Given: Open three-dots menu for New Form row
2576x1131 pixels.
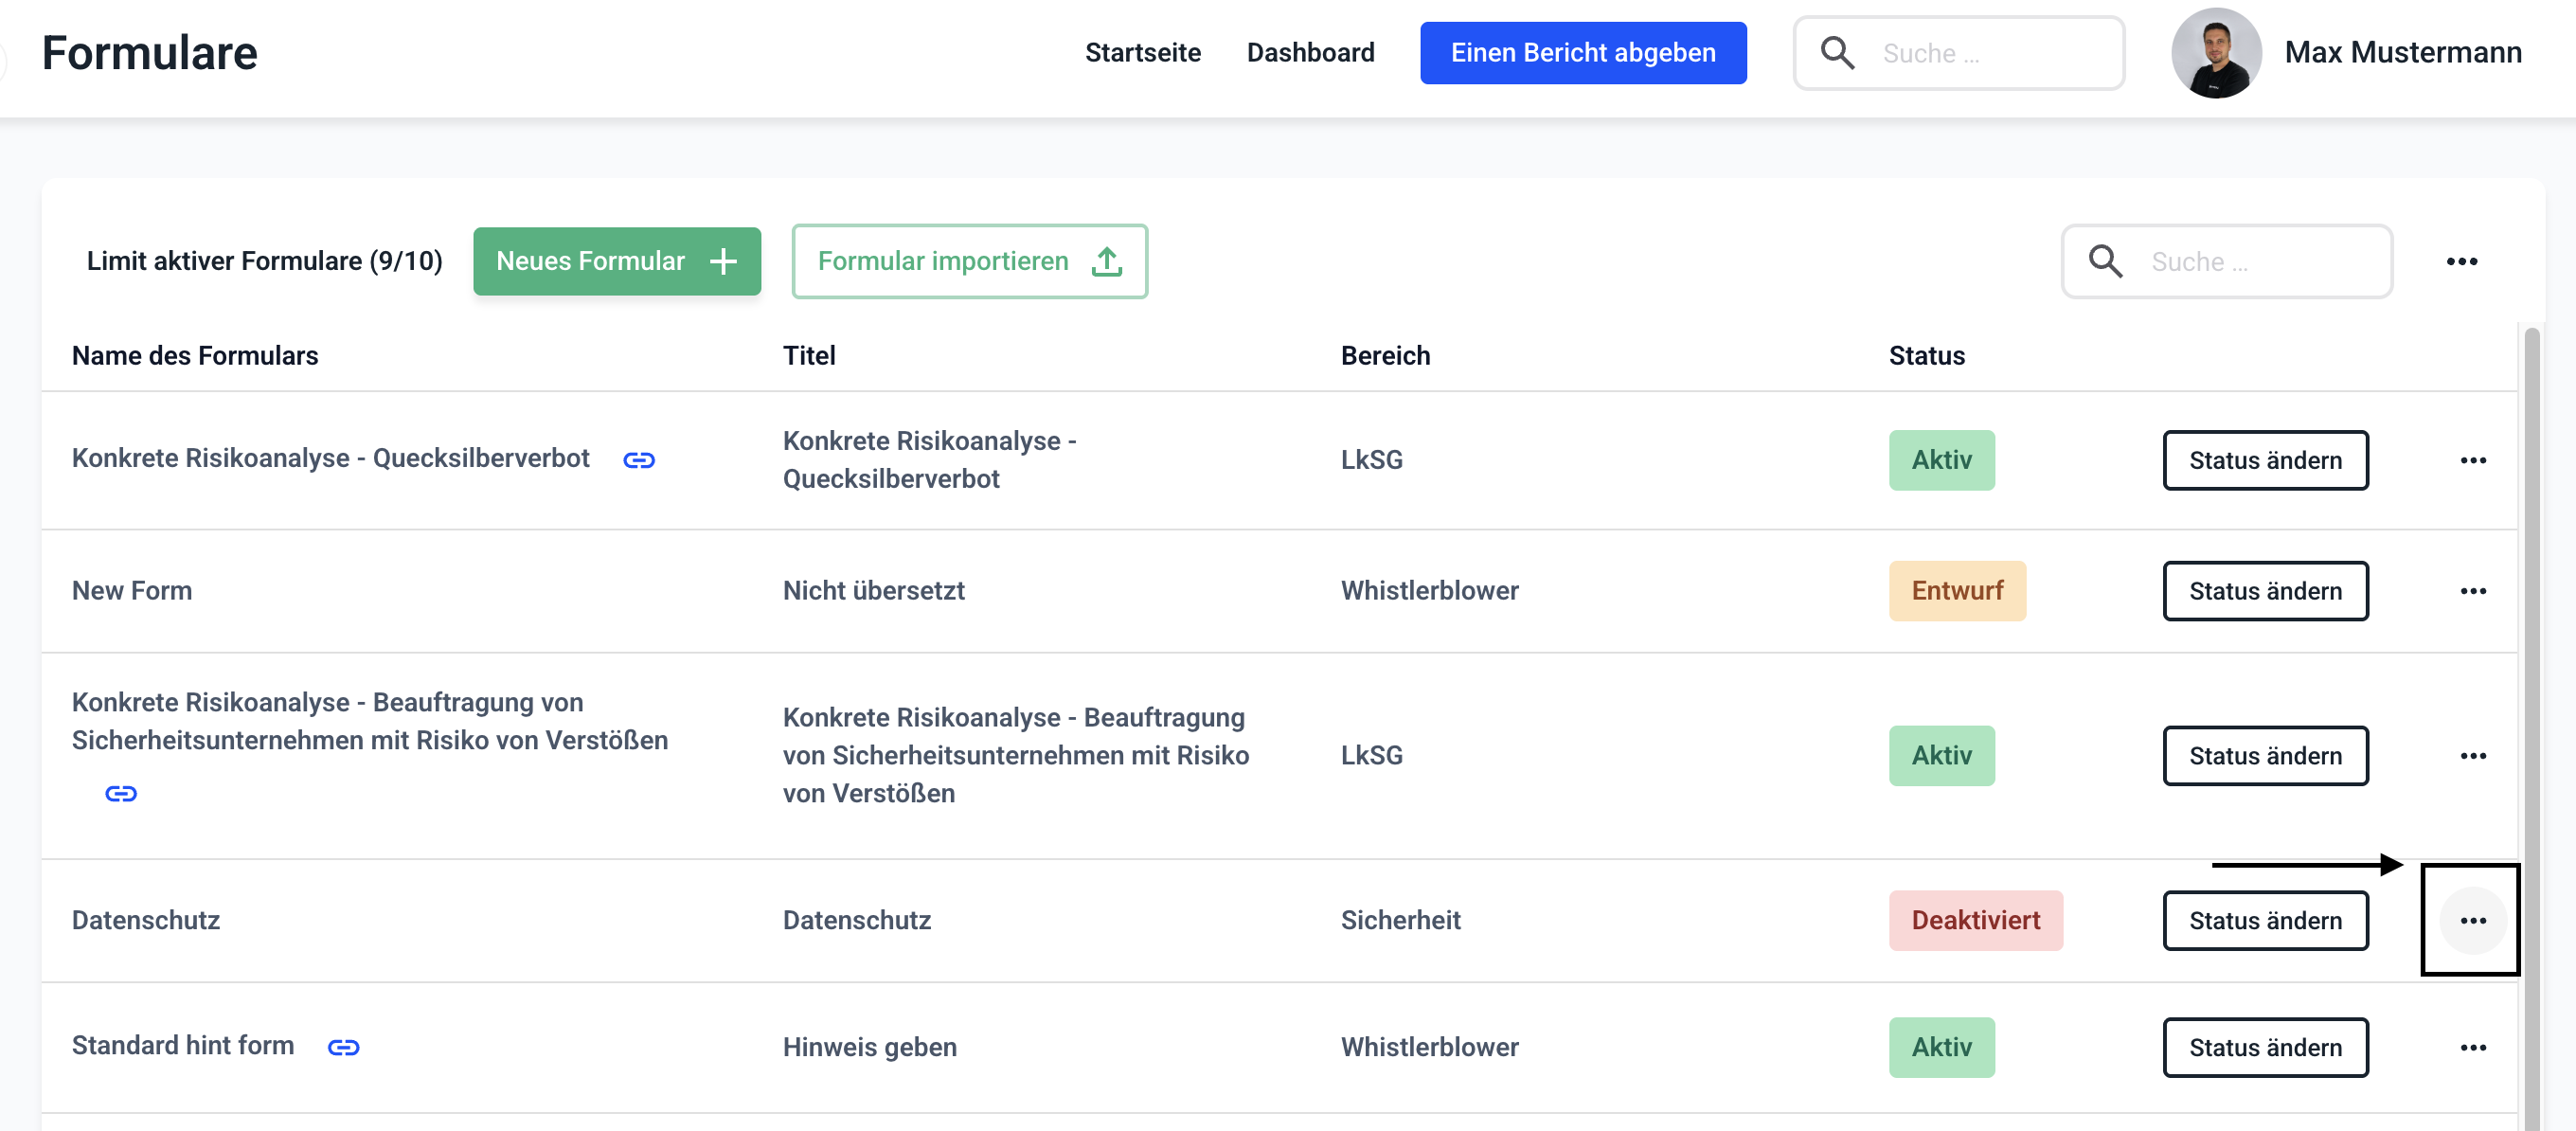Looking at the screenshot, I should point(2472,591).
